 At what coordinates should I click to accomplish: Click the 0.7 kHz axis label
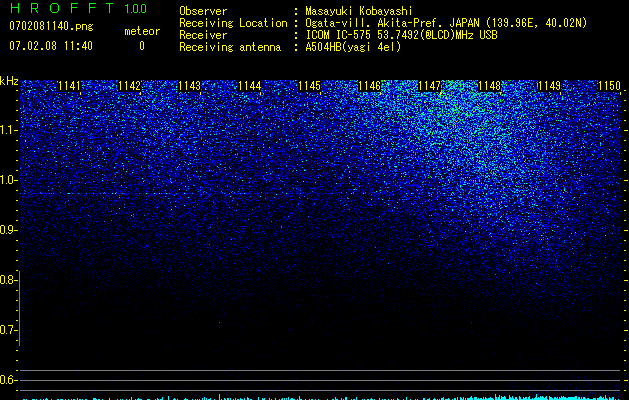click(8, 330)
